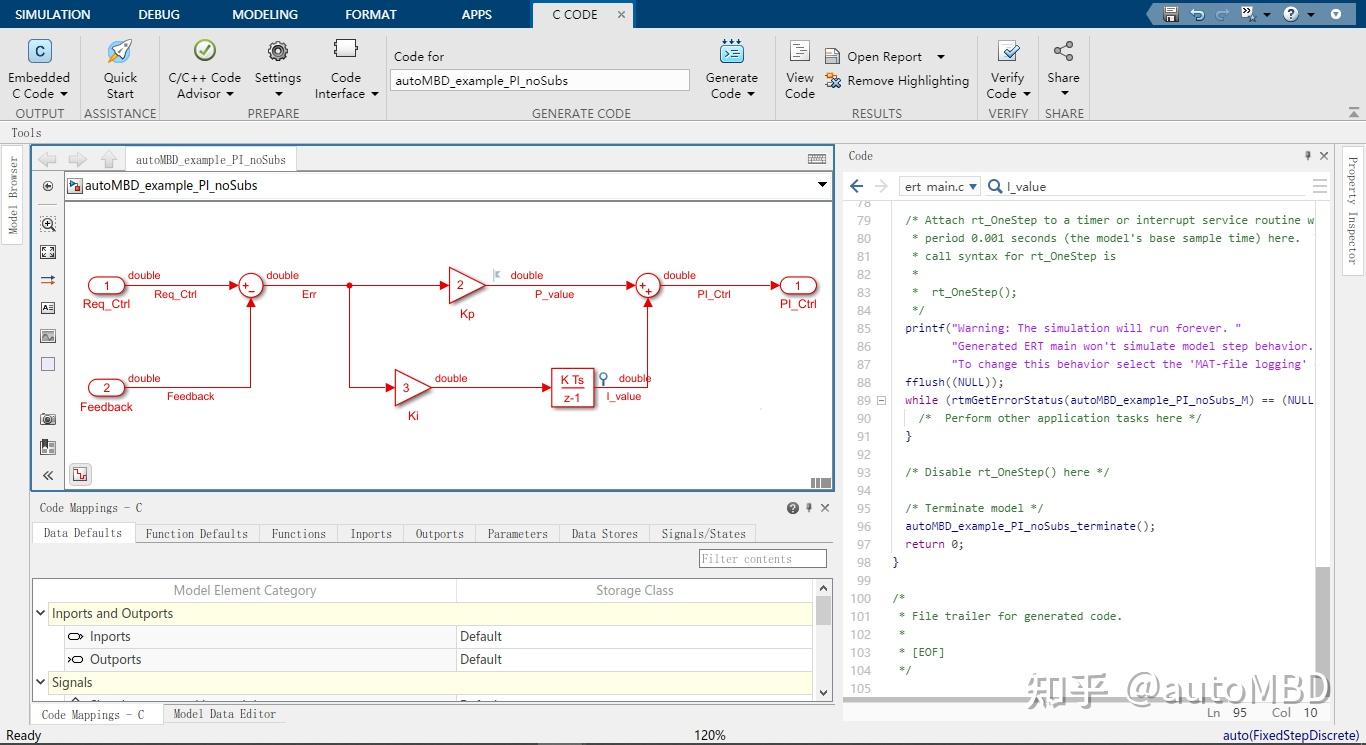
Task: Select the Annotation text tool in the palette
Action: click(x=48, y=308)
